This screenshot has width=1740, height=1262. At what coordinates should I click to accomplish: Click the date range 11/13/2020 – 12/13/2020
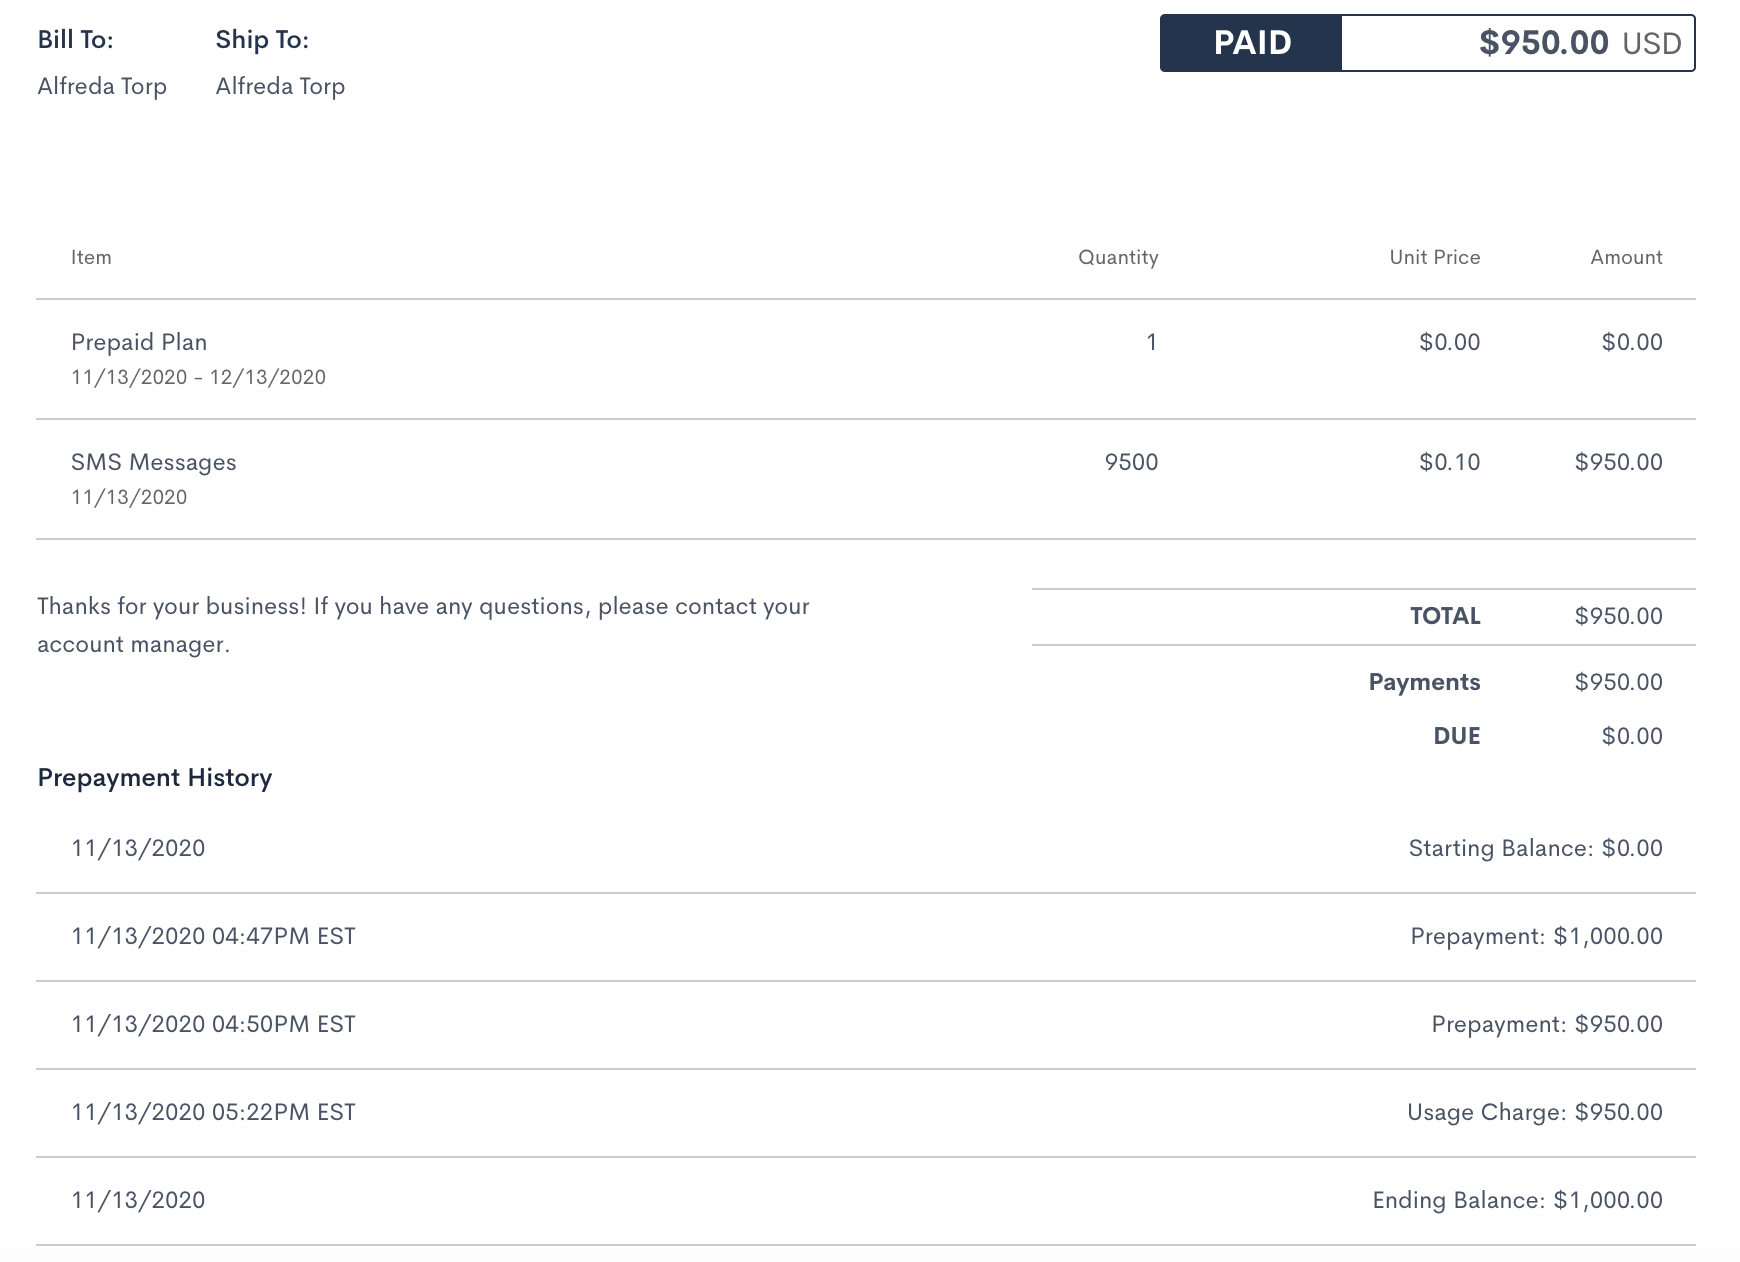pyautogui.click(x=198, y=377)
